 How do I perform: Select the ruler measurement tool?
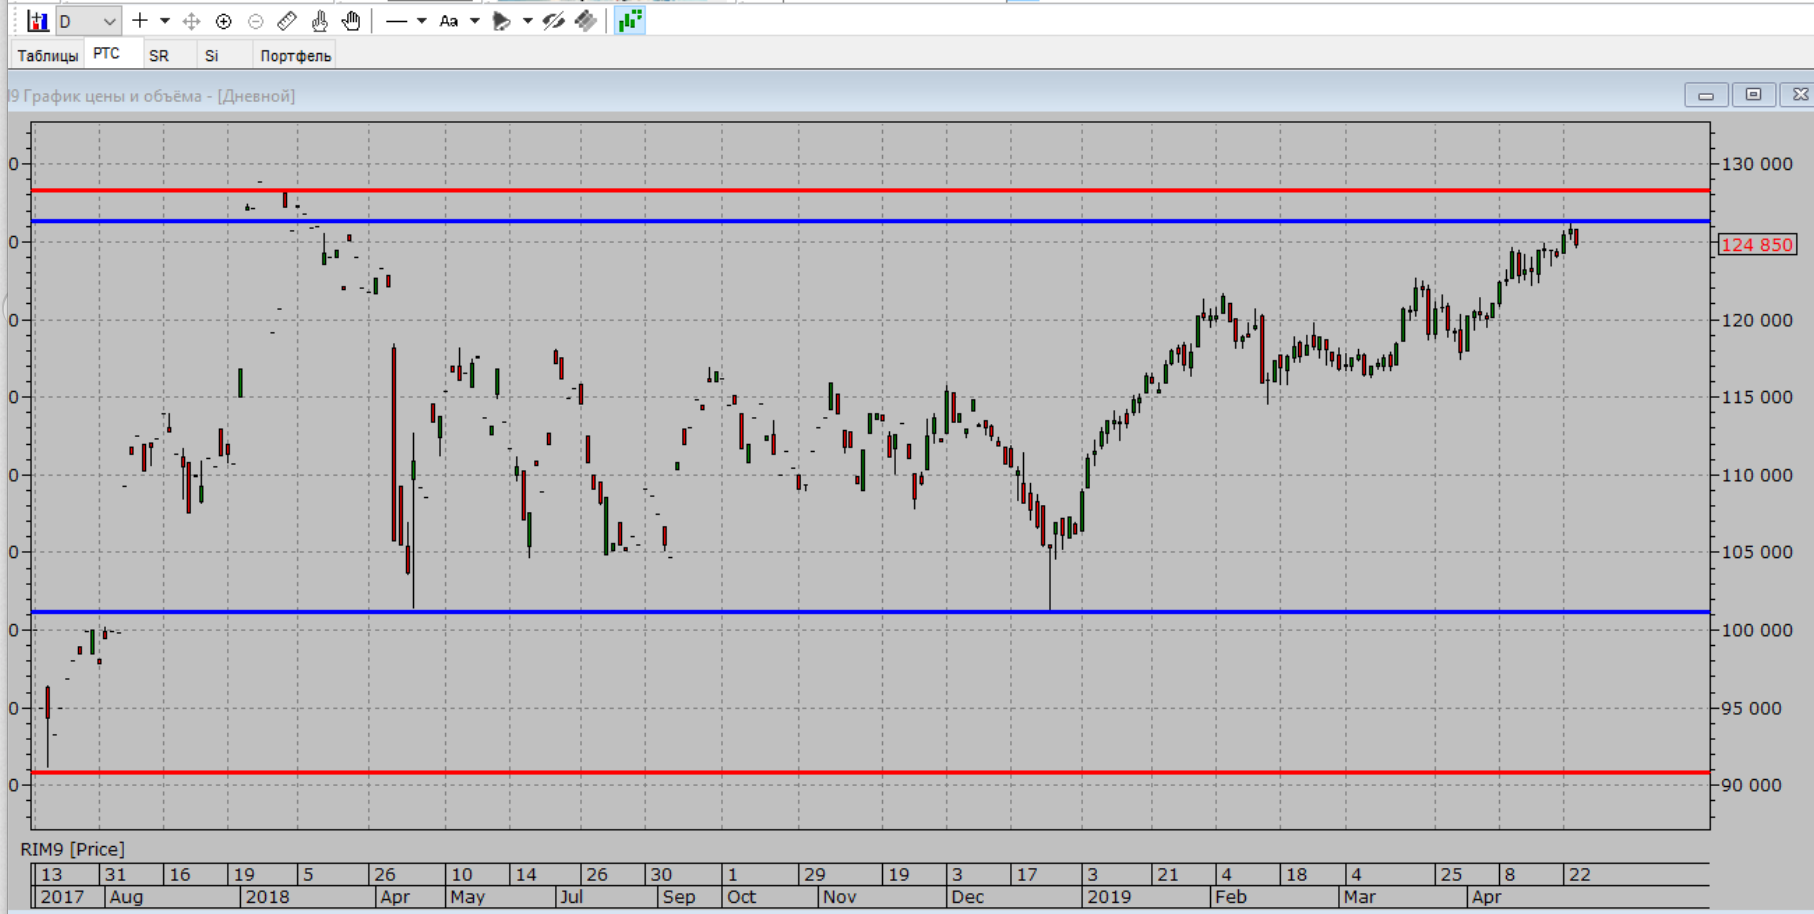pyautogui.click(x=287, y=21)
